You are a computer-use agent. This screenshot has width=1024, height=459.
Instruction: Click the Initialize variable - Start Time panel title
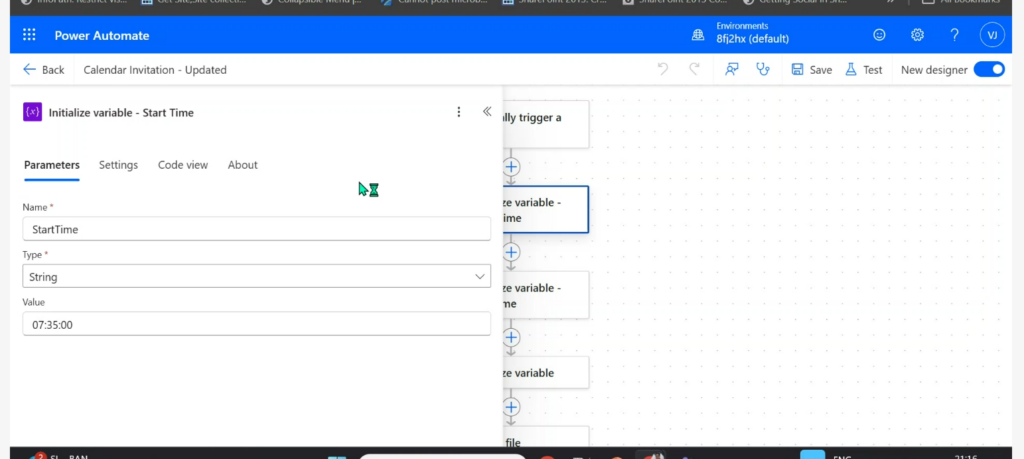121,112
